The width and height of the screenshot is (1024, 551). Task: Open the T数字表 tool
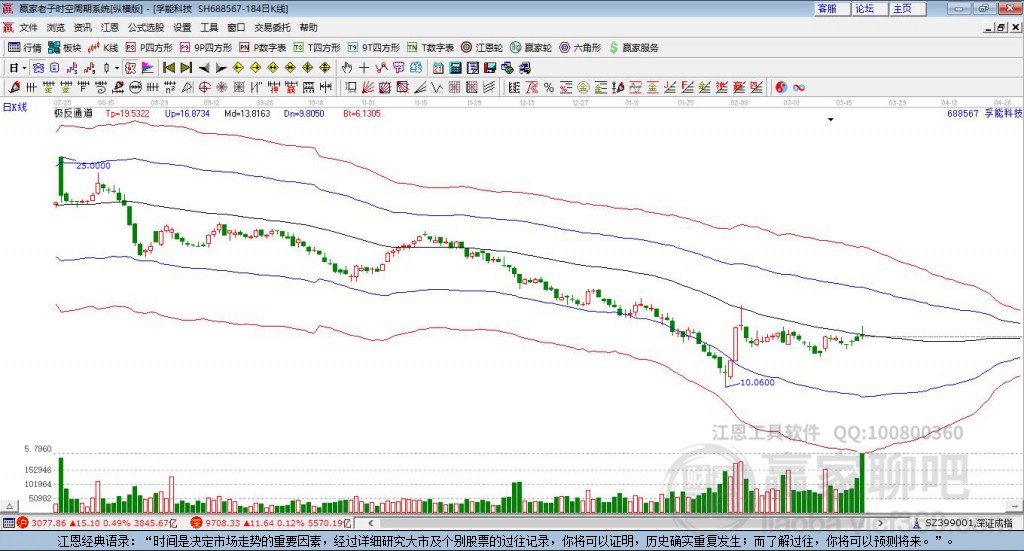tap(430, 48)
